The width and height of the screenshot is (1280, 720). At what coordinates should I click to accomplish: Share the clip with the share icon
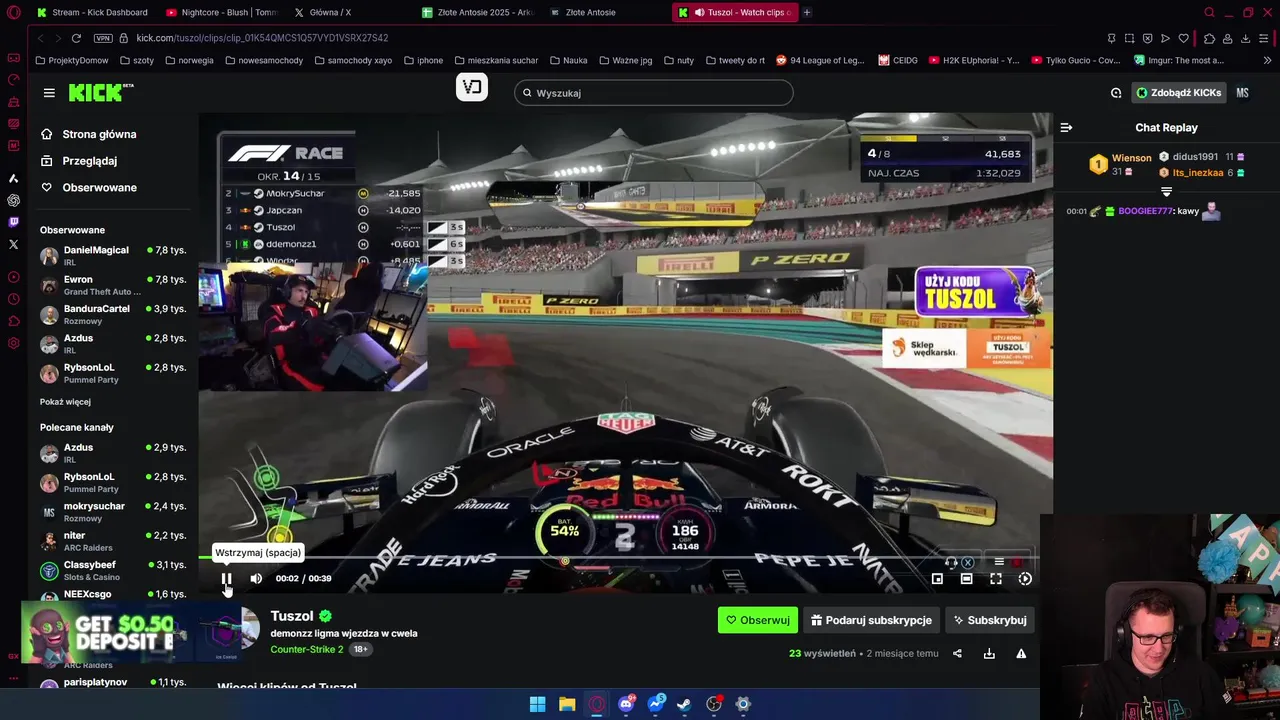(x=957, y=653)
